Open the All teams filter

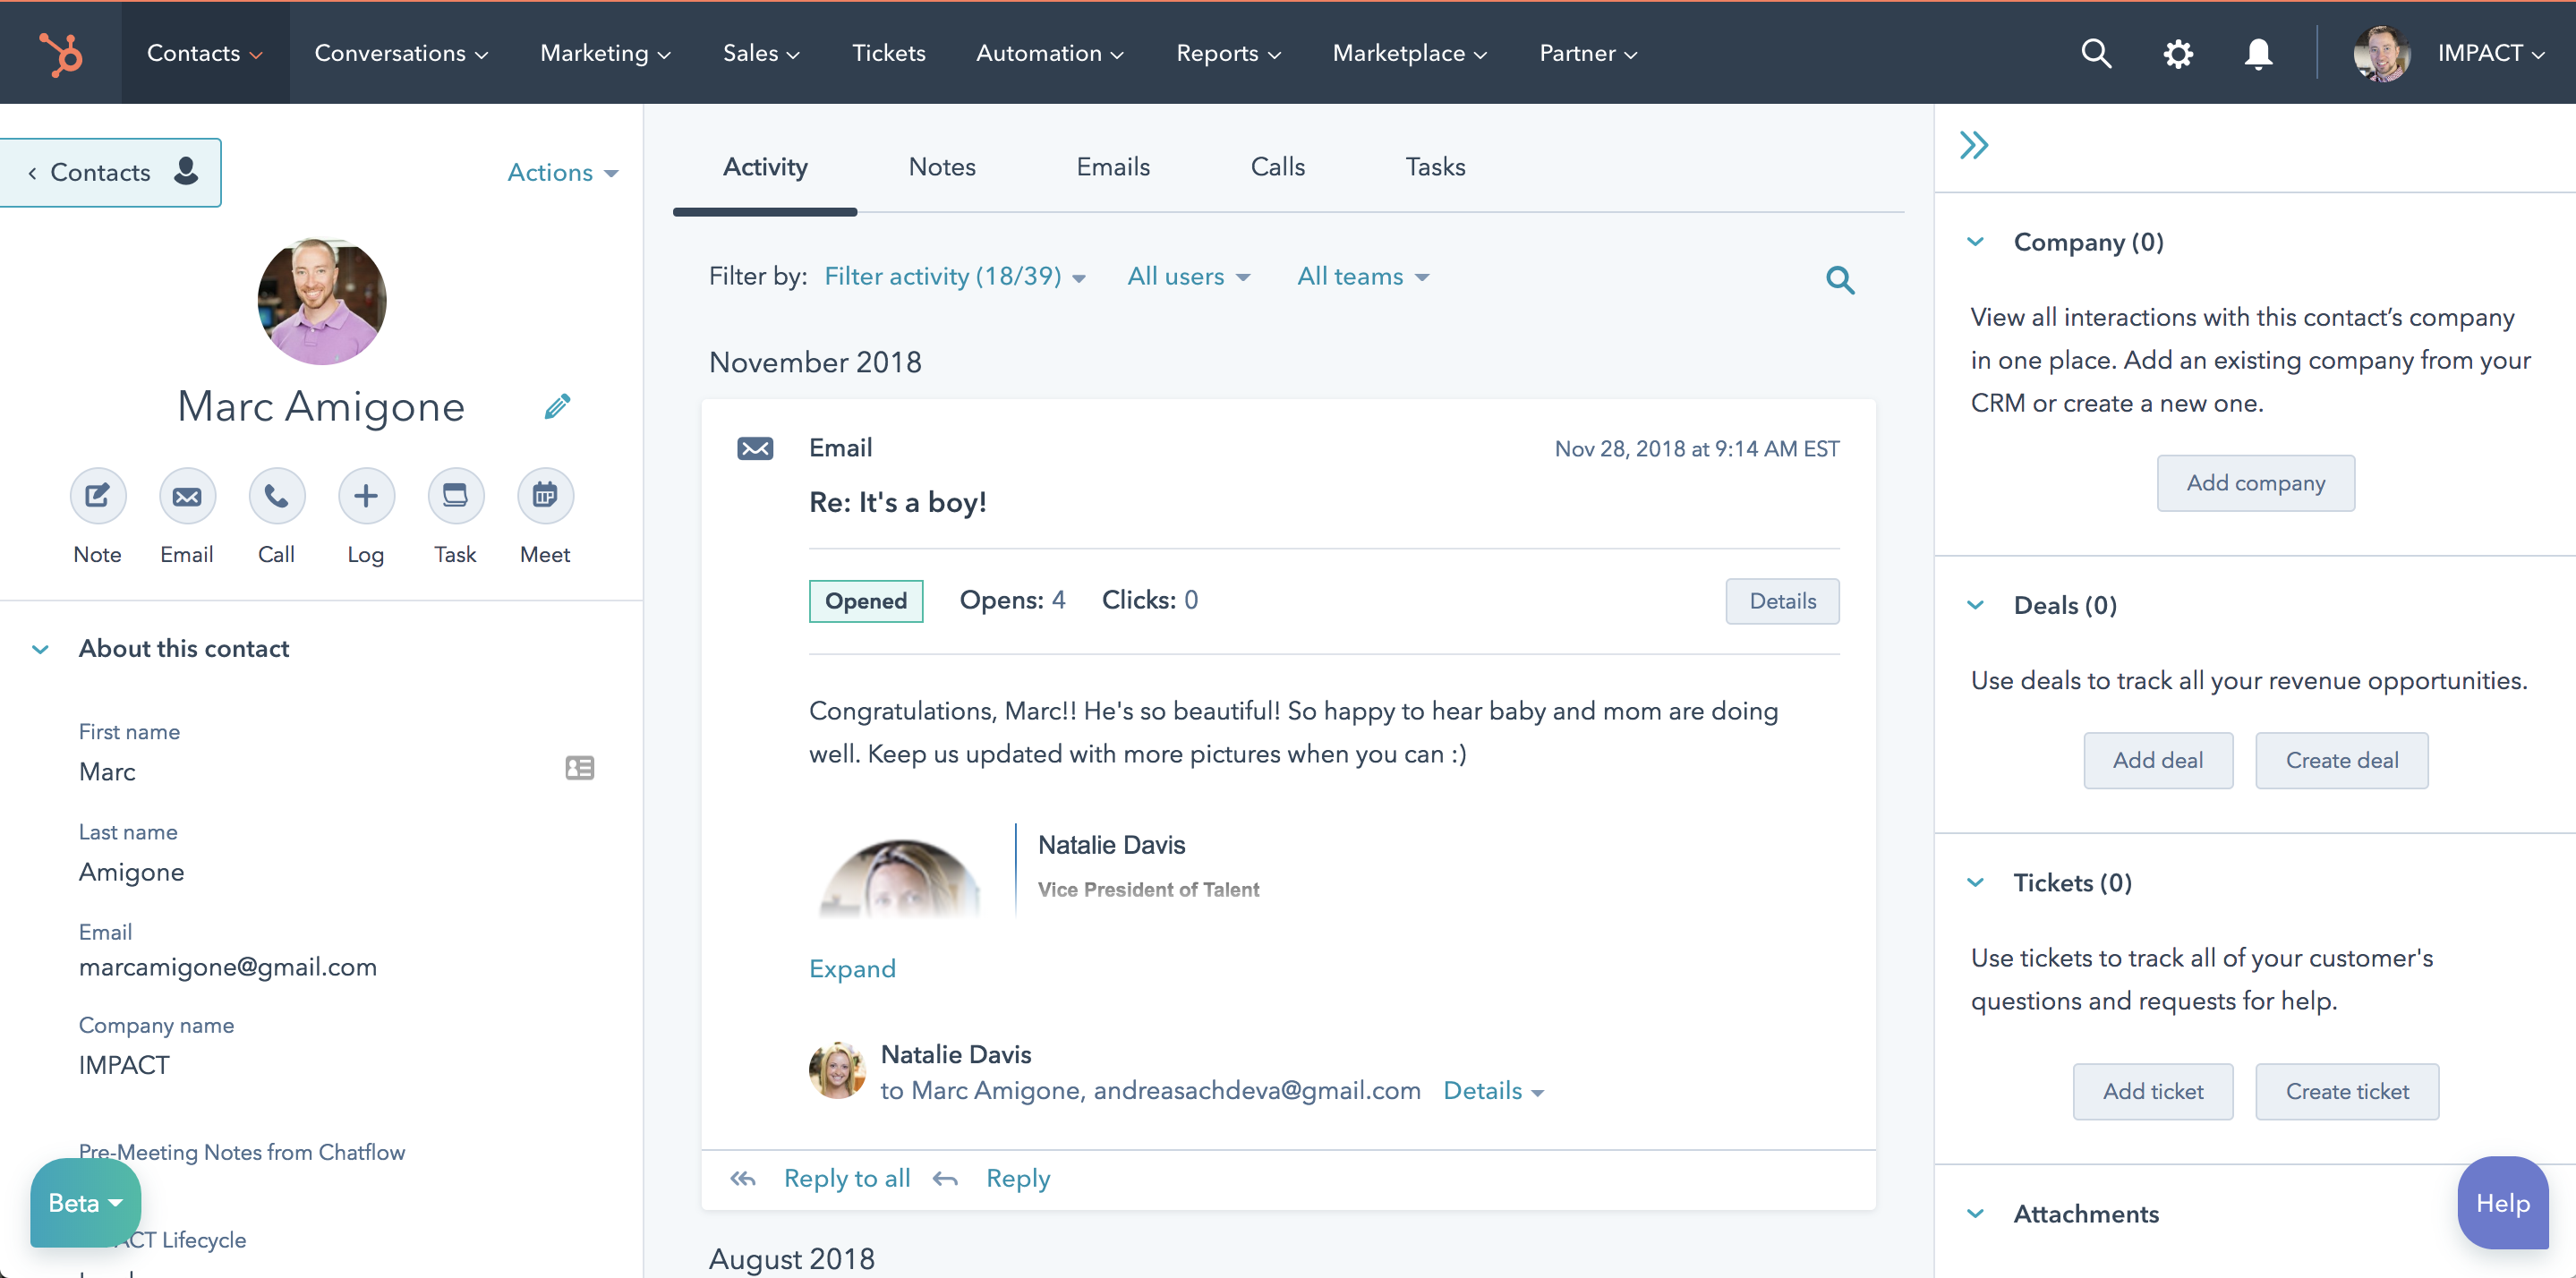pyautogui.click(x=1362, y=276)
